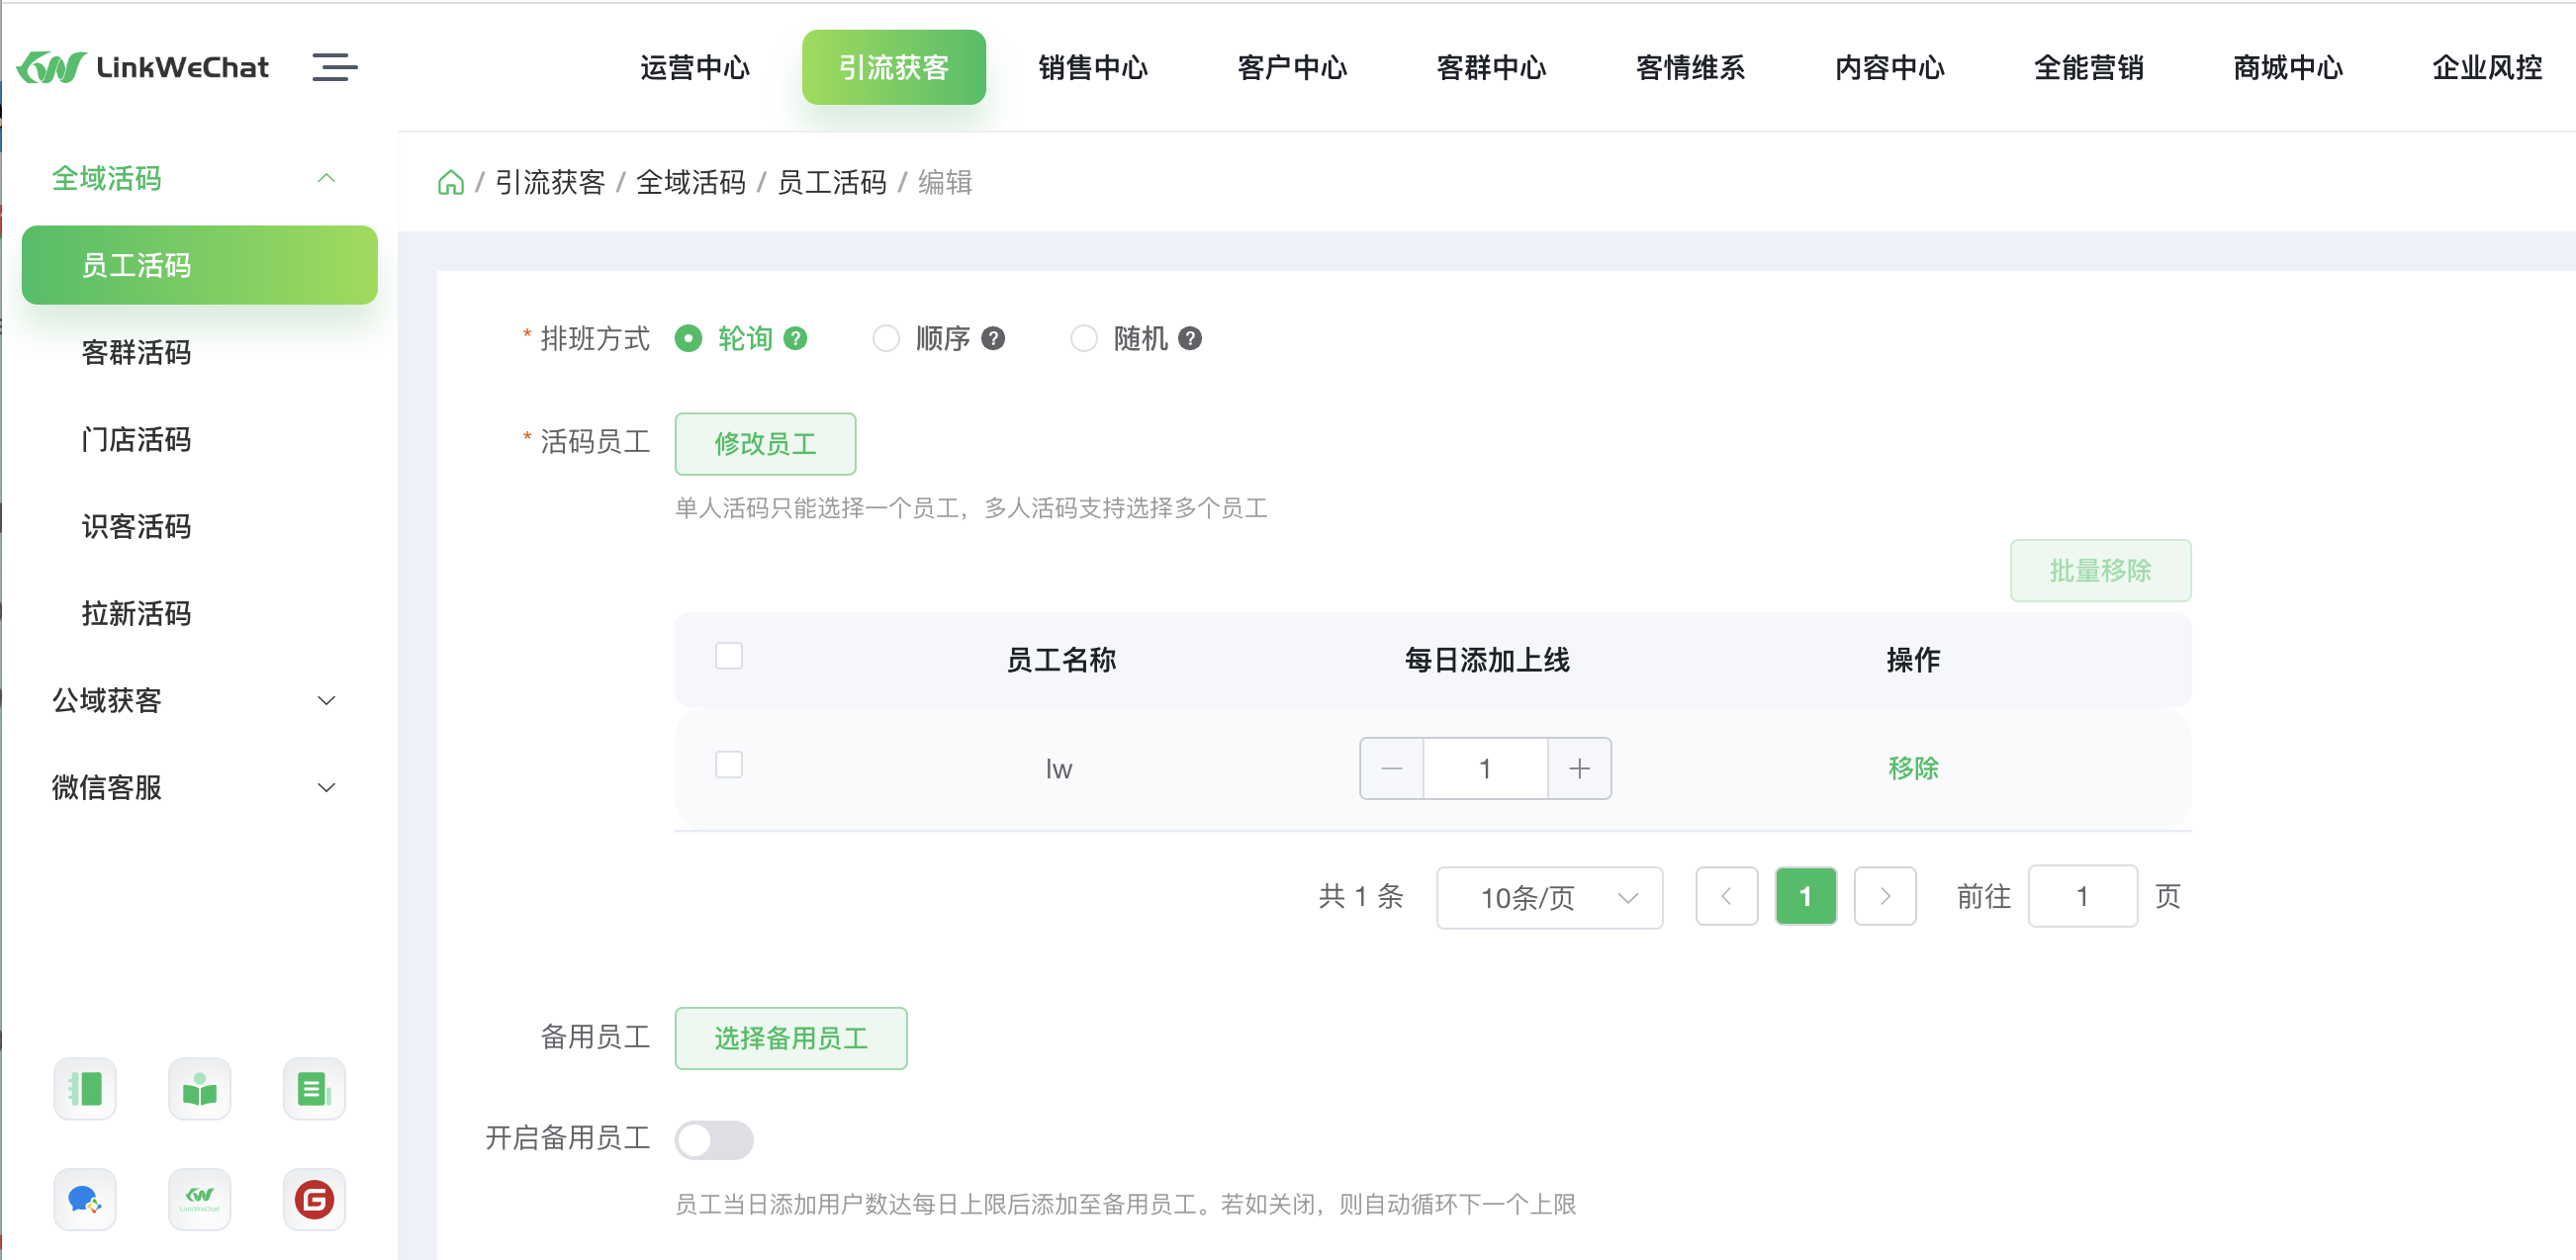Screen dimensions: 2576x1260
Task: Open the reading book person icon
Action: pyautogui.click(x=199, y=1088)
